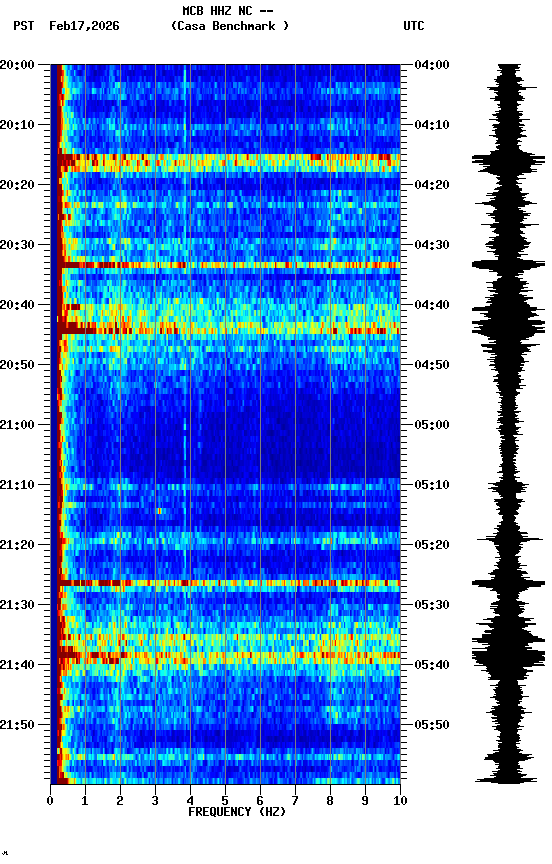This screenshot has height=864, width=552.
Task: Click the '05:30' UTC time label
Action: (432, 606)
